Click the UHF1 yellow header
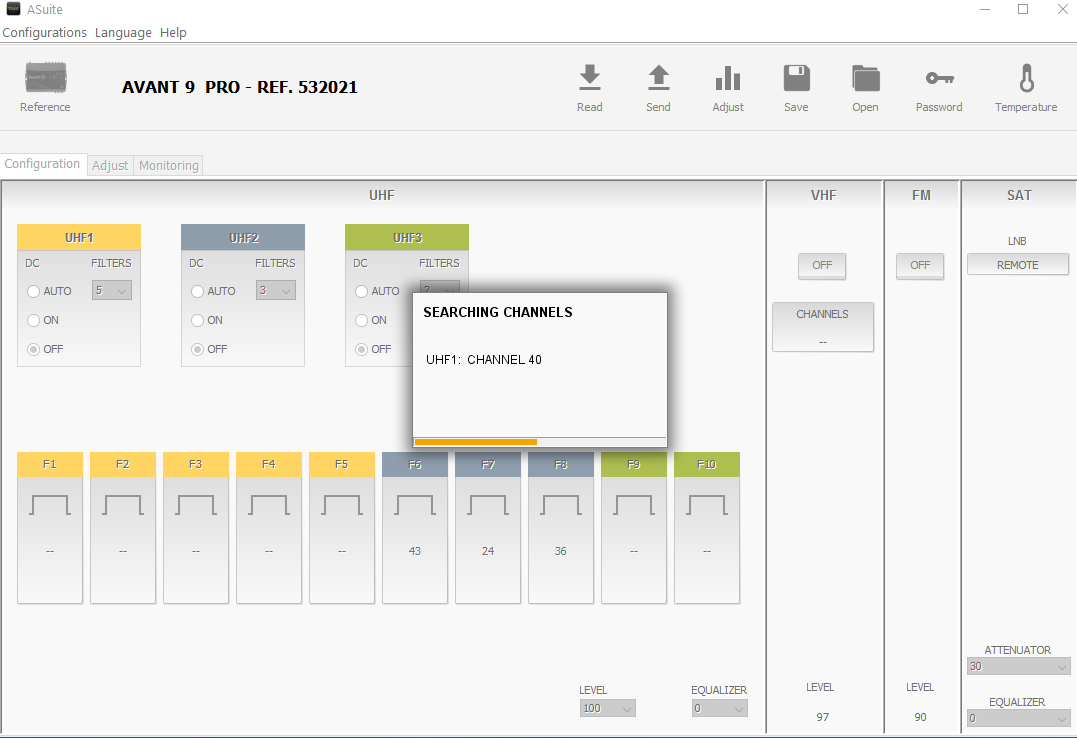The width and height of the screenshot is (1077, 738). click(x=79, y=237)
